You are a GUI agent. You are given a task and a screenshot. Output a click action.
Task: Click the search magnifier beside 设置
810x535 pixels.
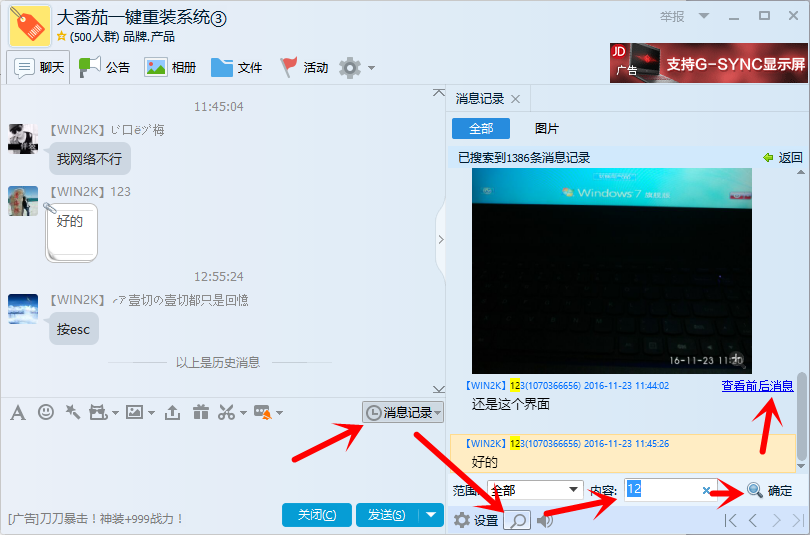[x=517, y=520]
